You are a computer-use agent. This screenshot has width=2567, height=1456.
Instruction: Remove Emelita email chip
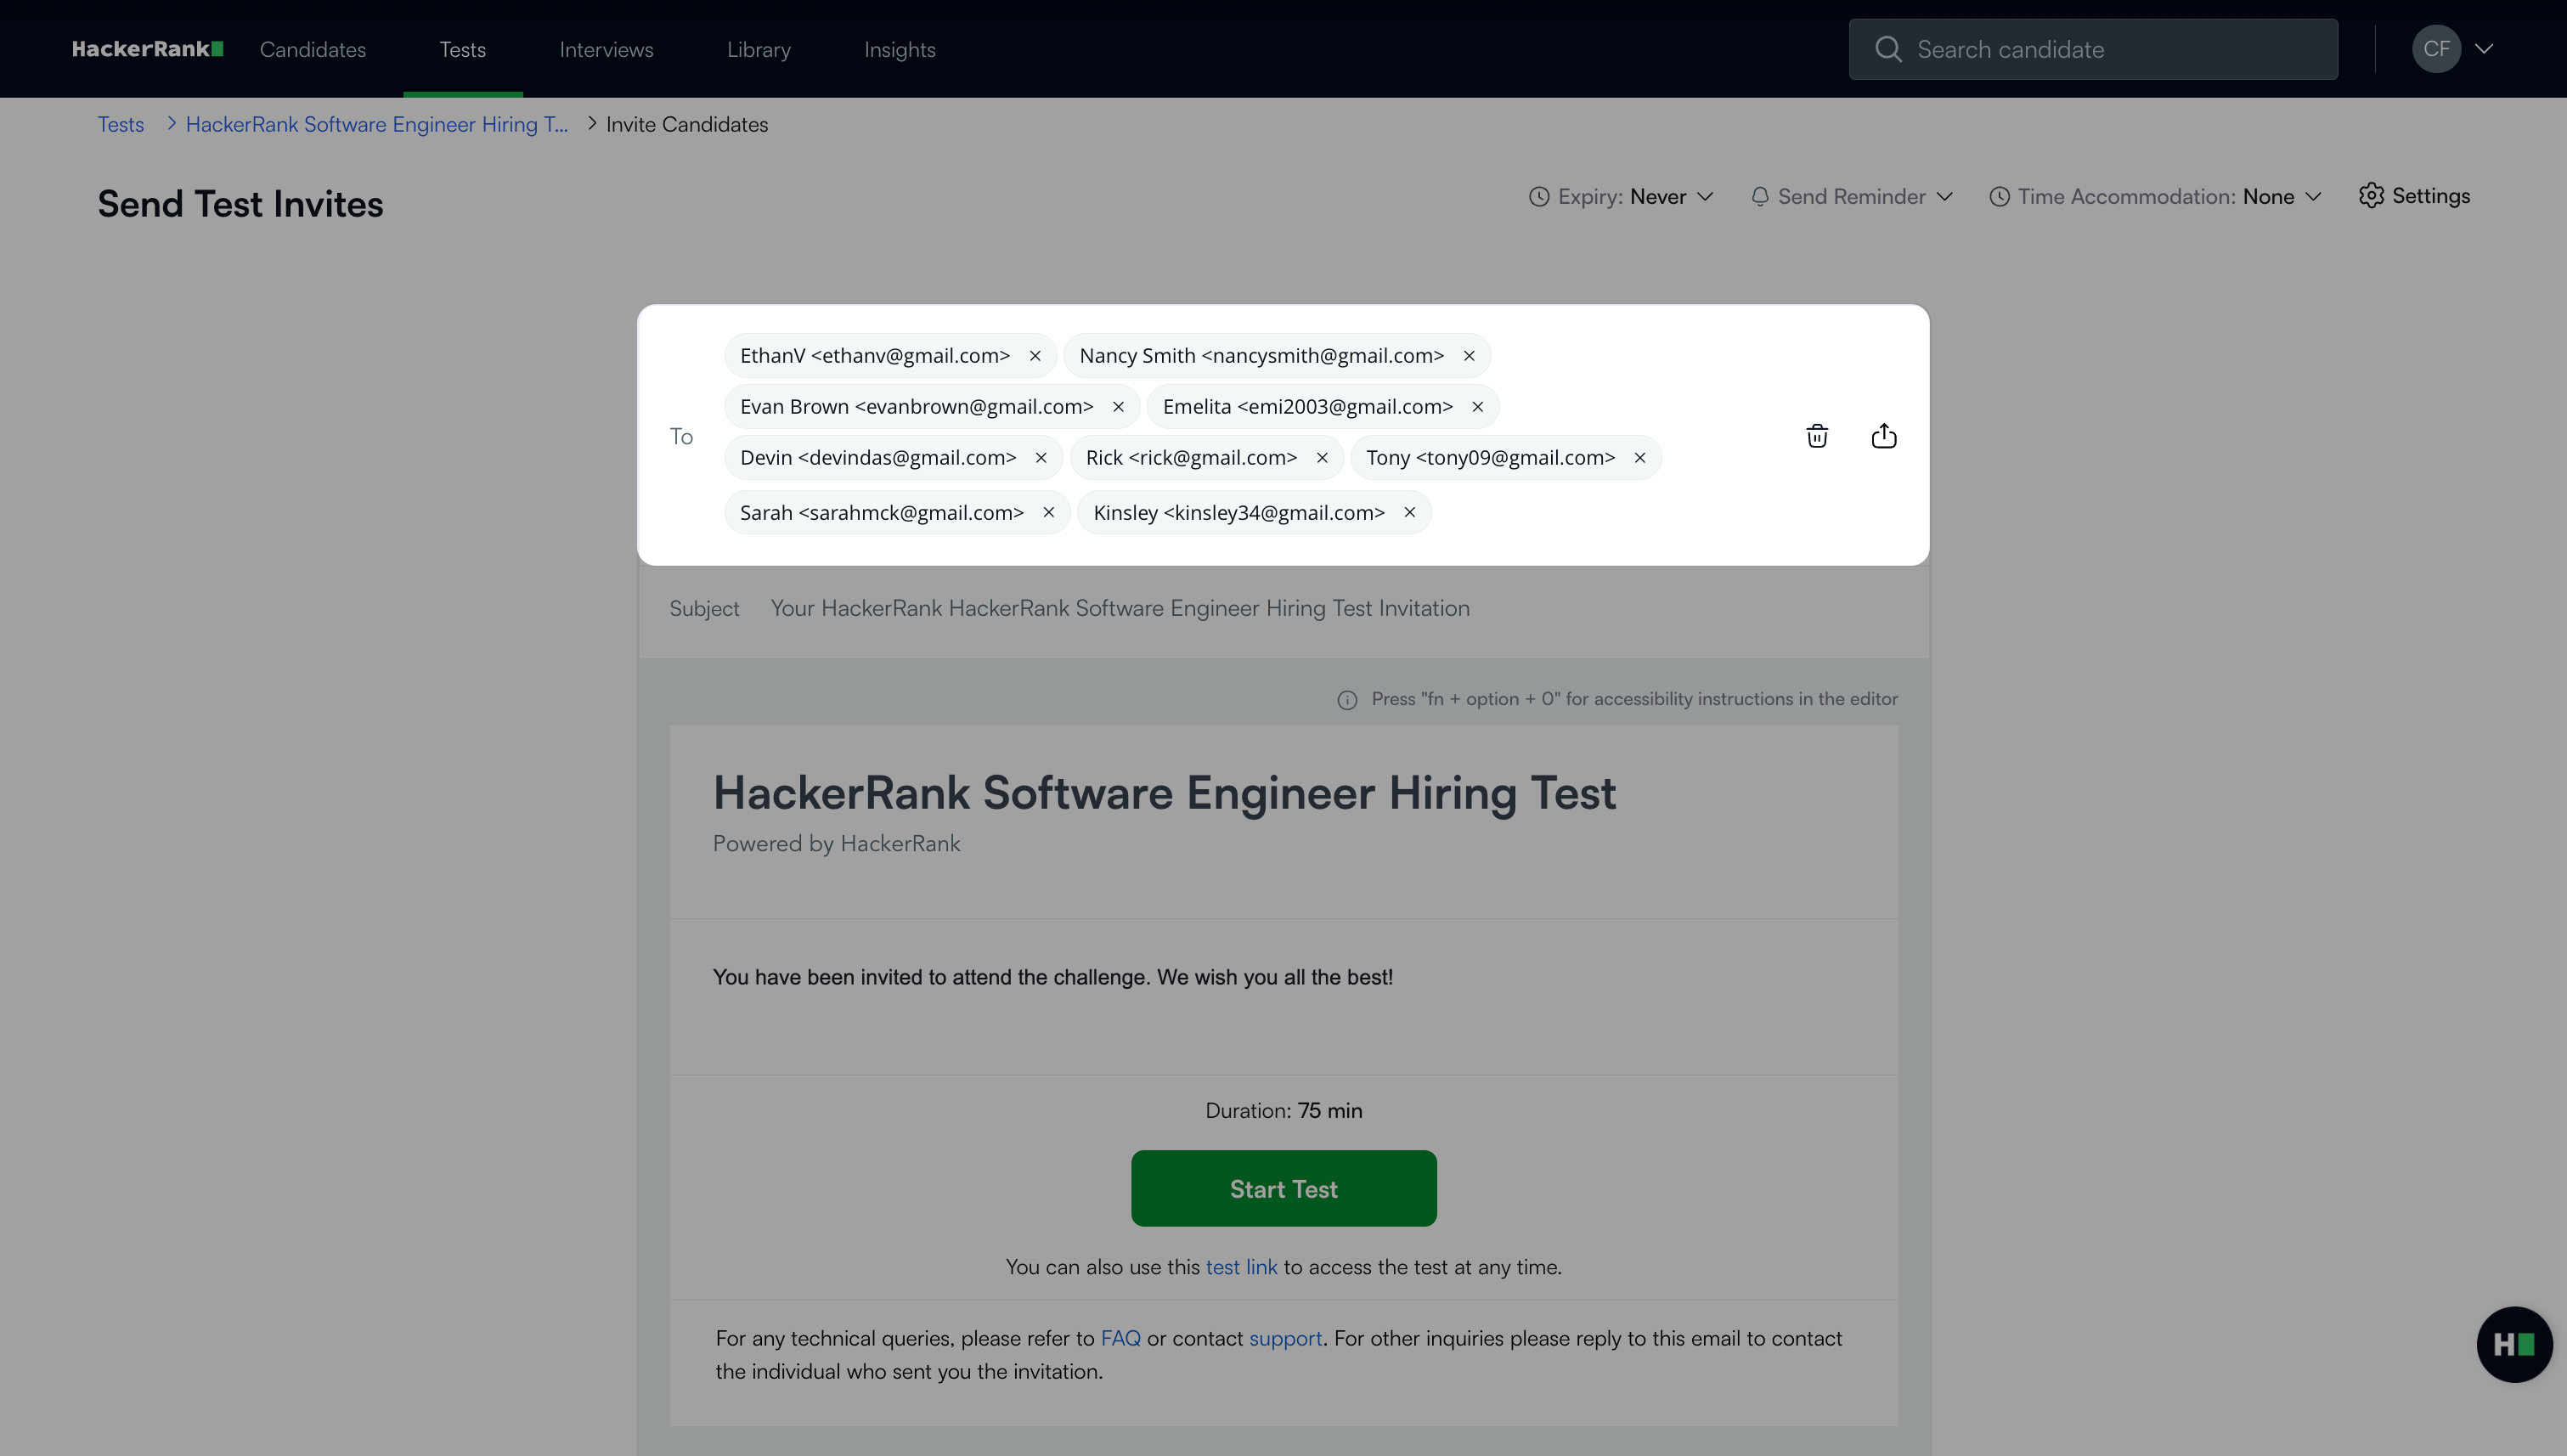tap(1477, 407)
